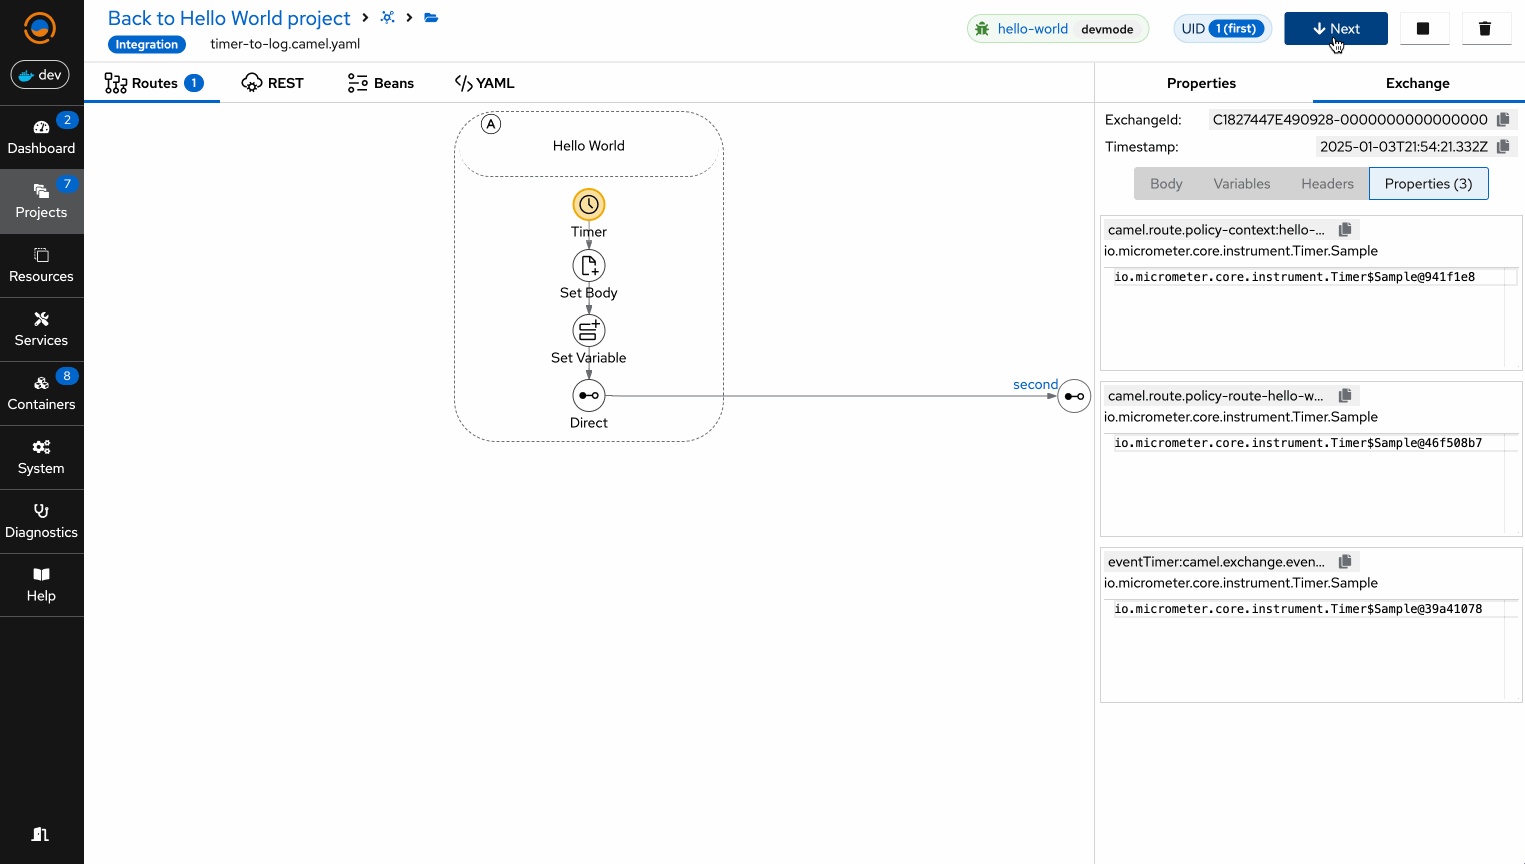Select the Set Variable step icon

[x=588, y=330]
